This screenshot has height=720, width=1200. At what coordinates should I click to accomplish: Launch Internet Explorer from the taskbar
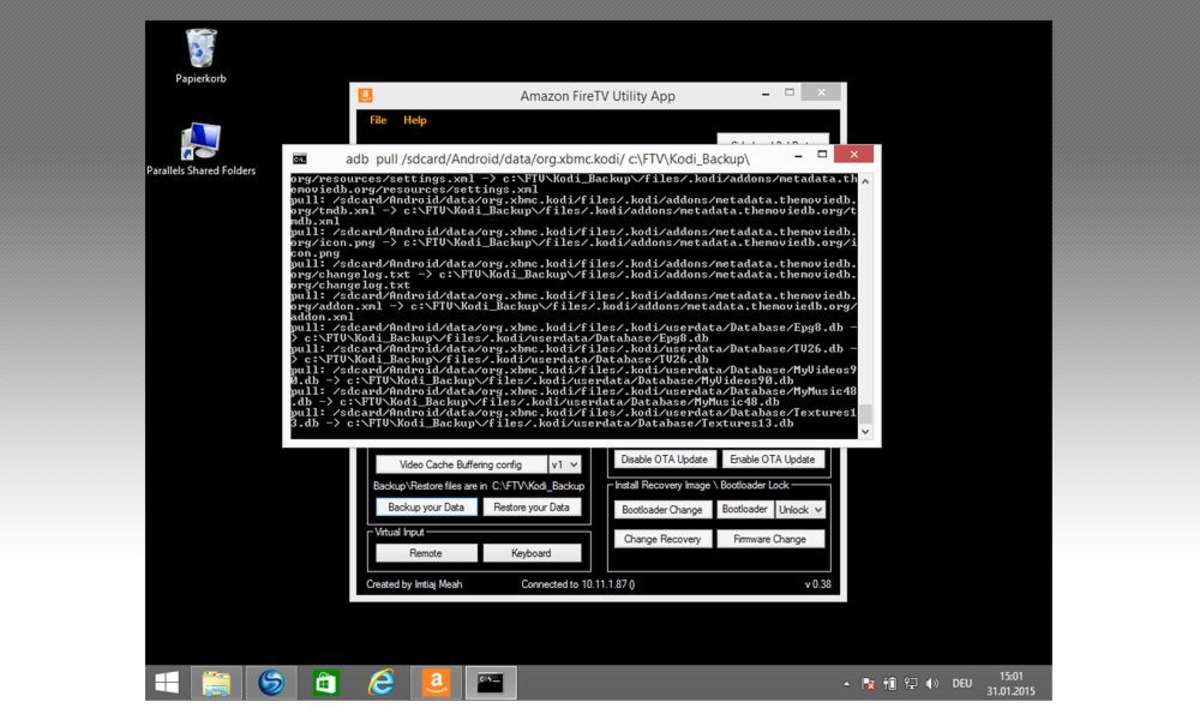click(380, 683)
